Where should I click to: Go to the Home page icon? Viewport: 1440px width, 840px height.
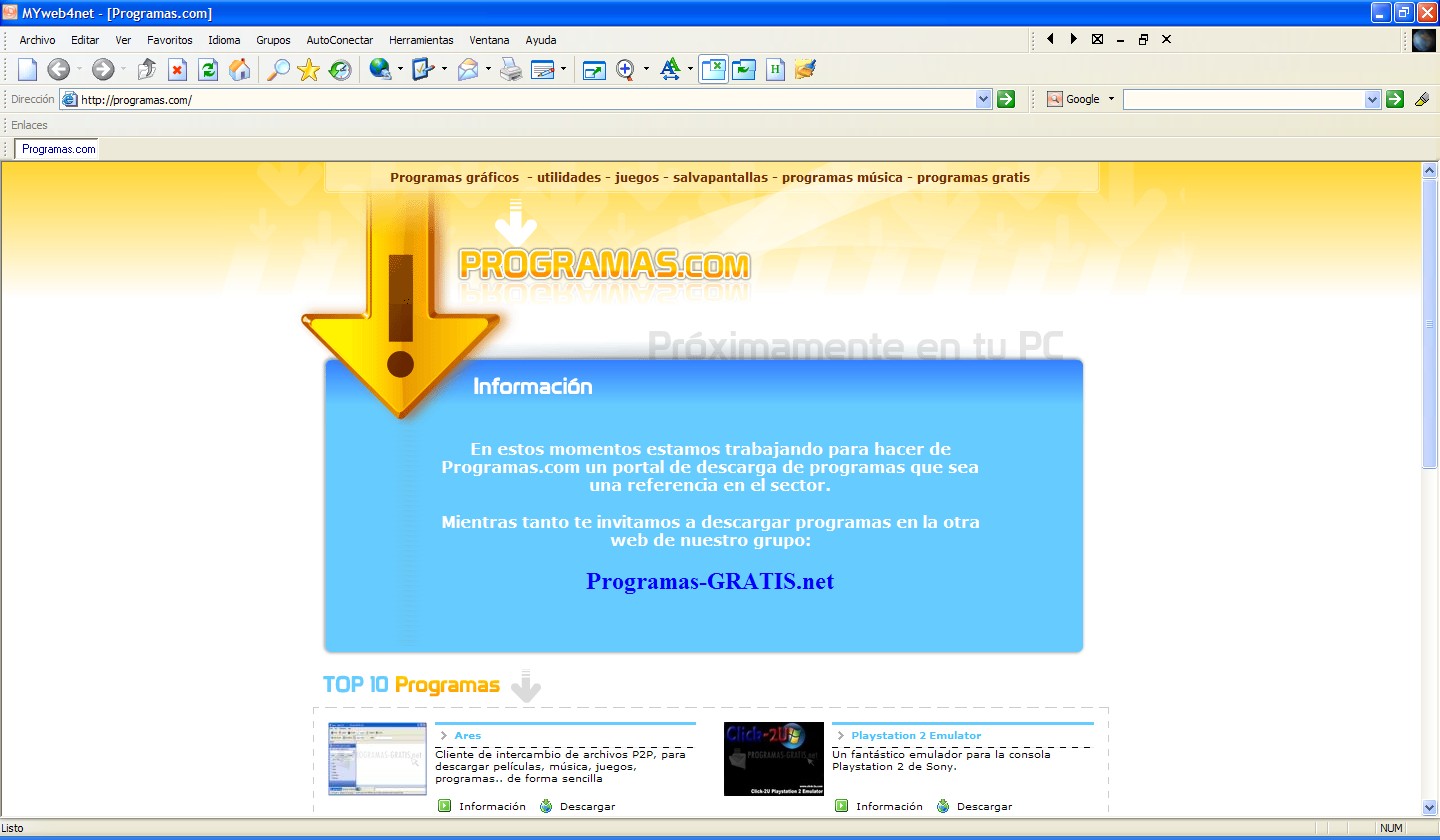[239, 70]
